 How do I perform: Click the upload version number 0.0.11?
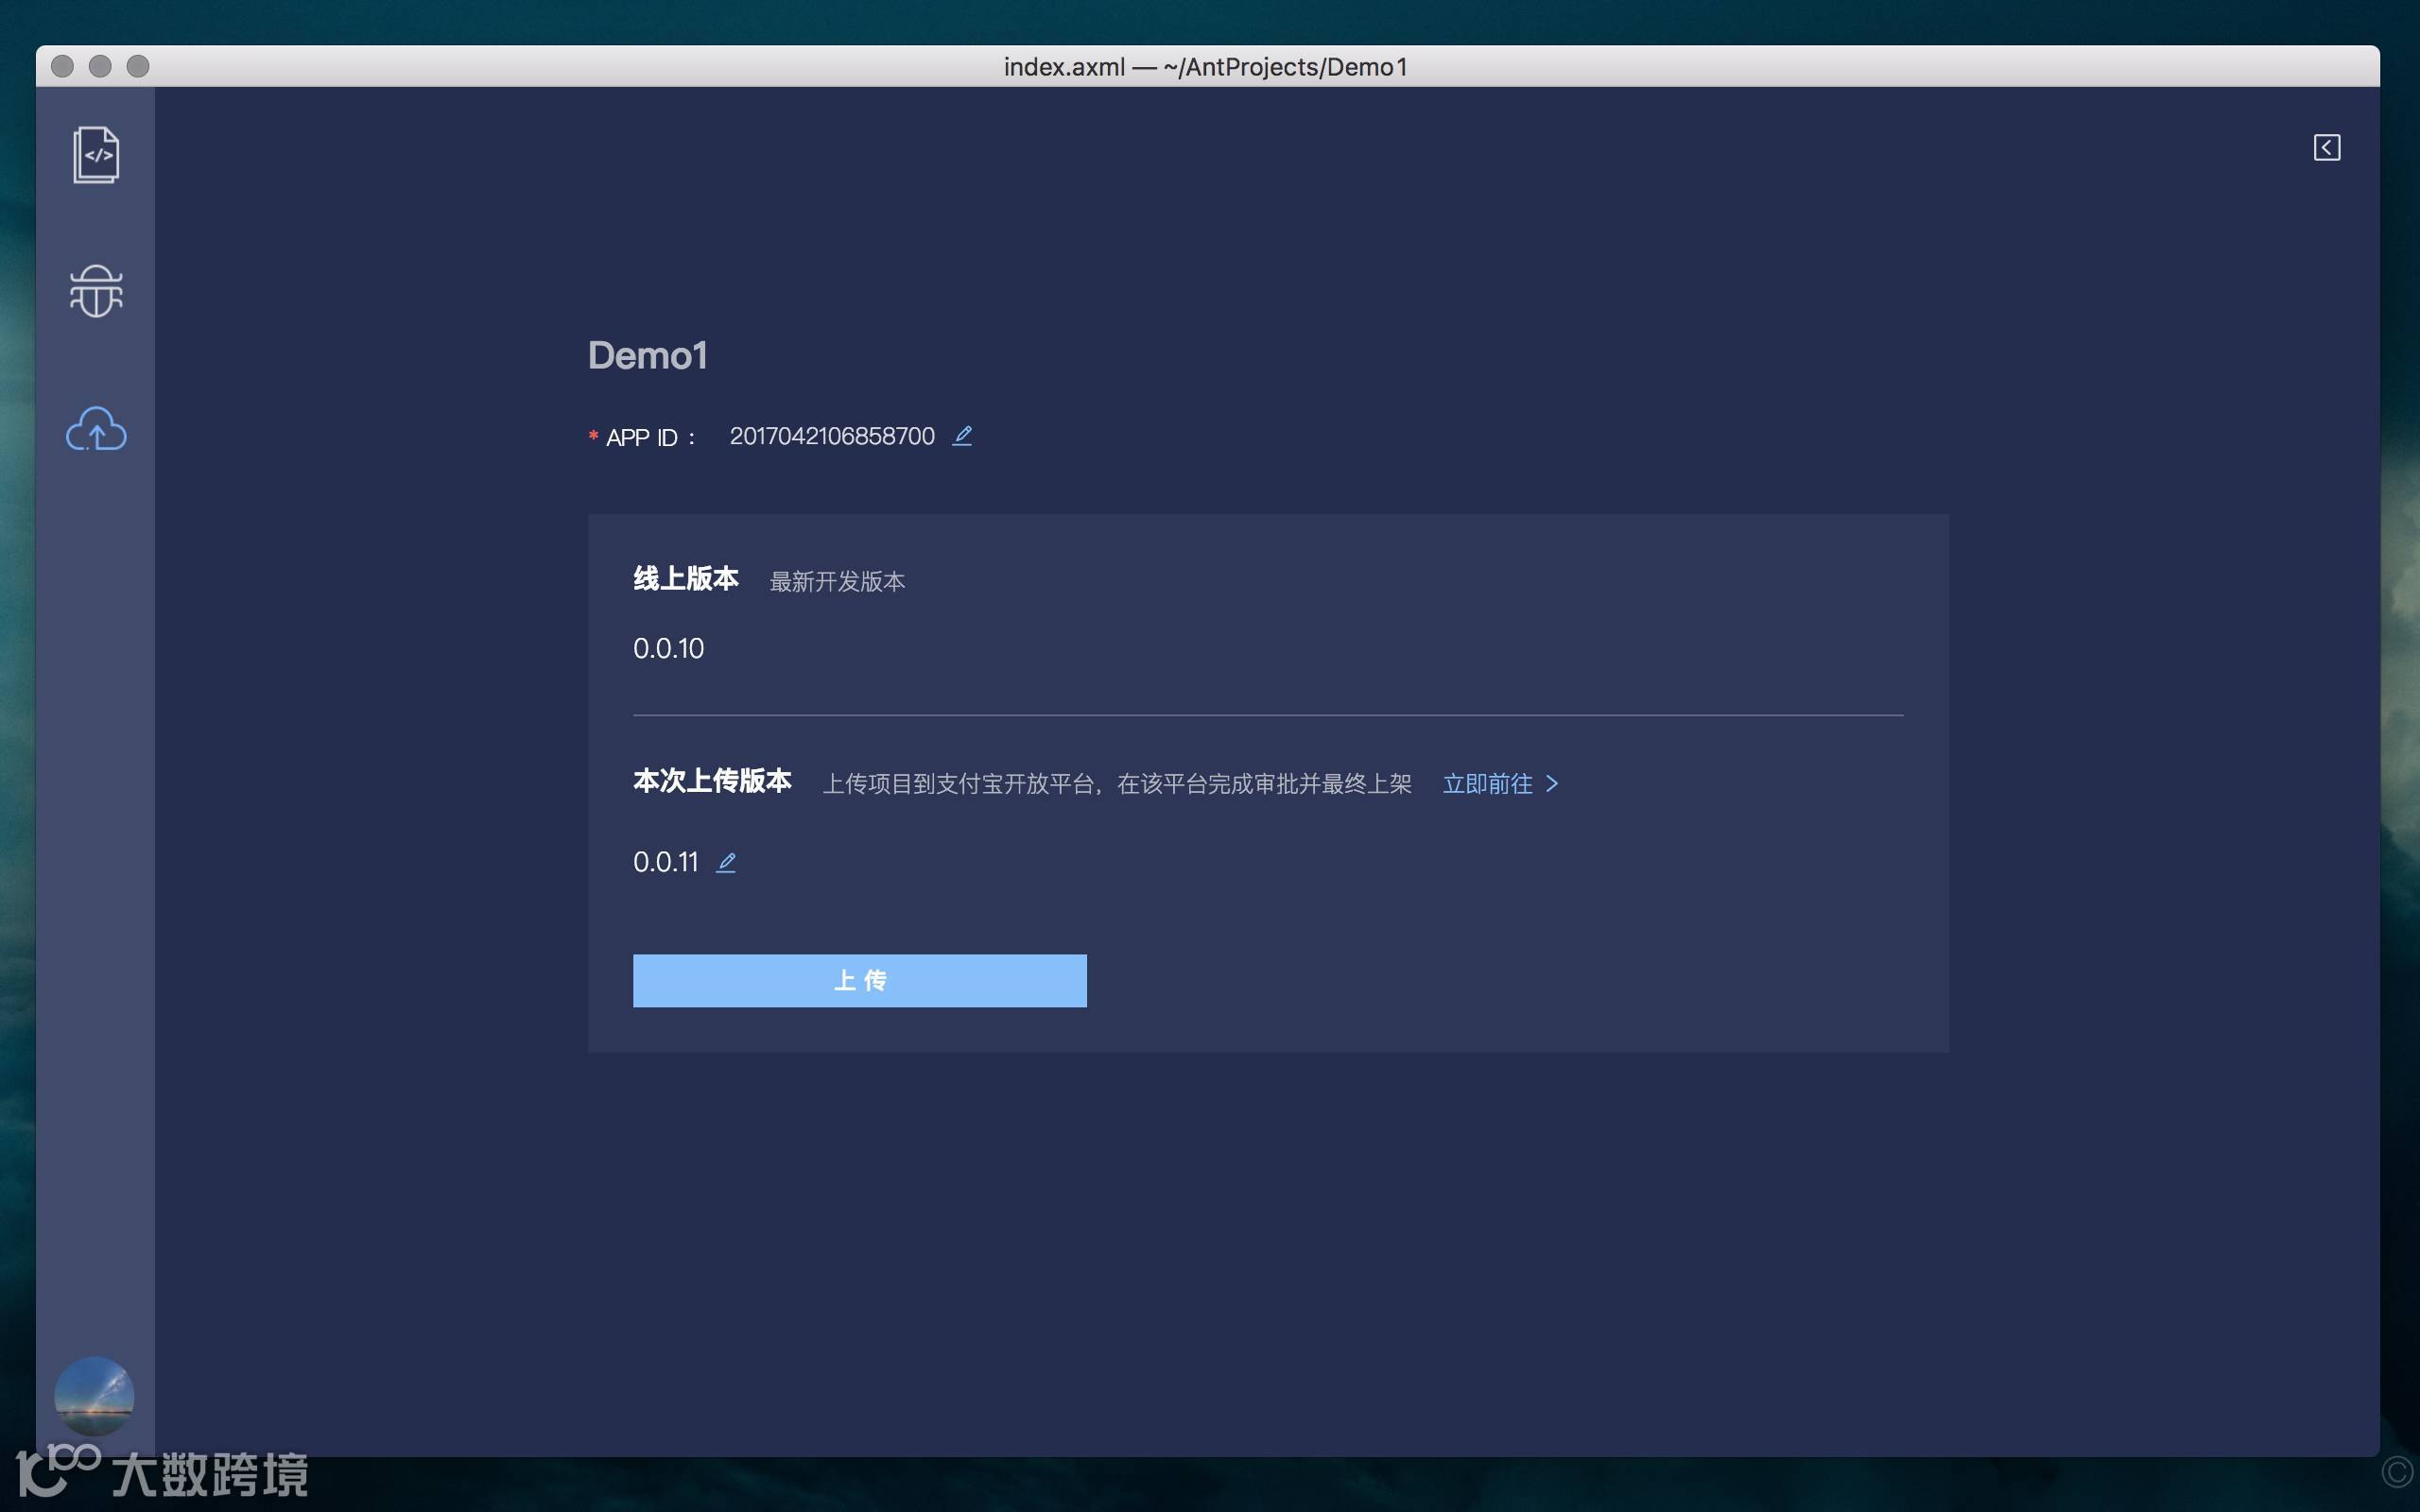[666, 862]
